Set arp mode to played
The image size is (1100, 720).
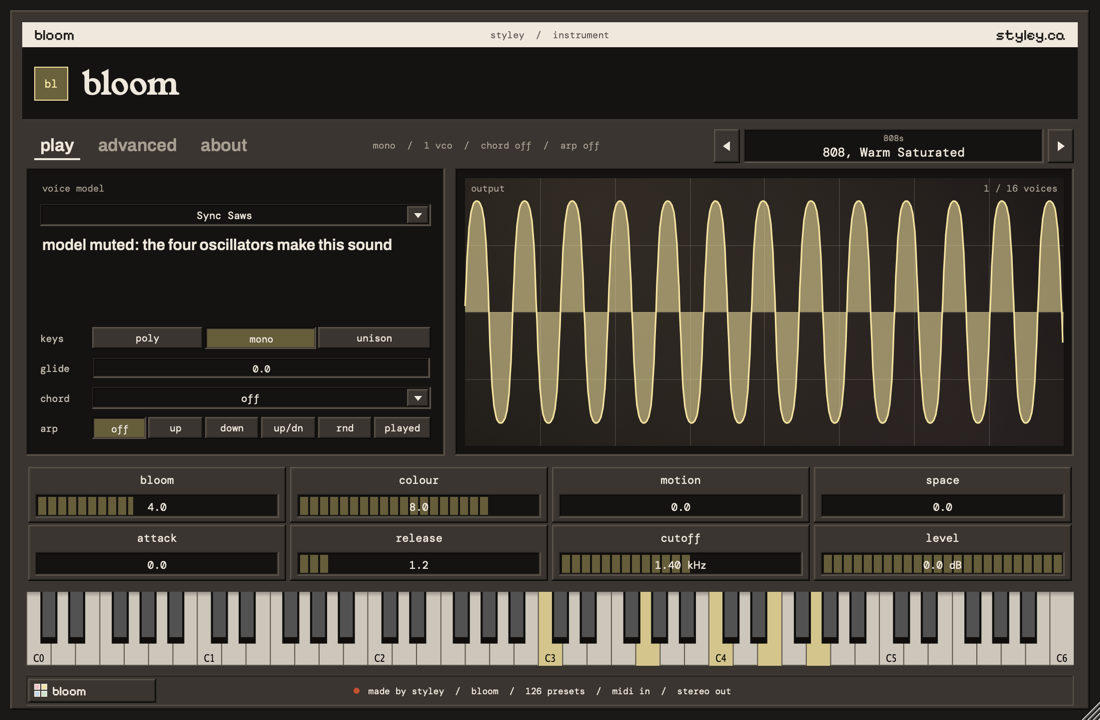(x=402, y=427)
